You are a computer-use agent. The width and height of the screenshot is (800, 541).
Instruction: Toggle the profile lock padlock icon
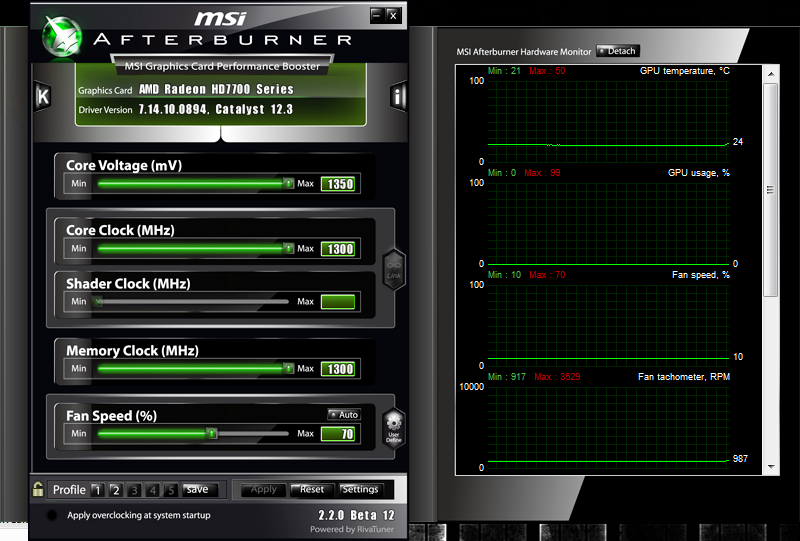pos(38,489)
